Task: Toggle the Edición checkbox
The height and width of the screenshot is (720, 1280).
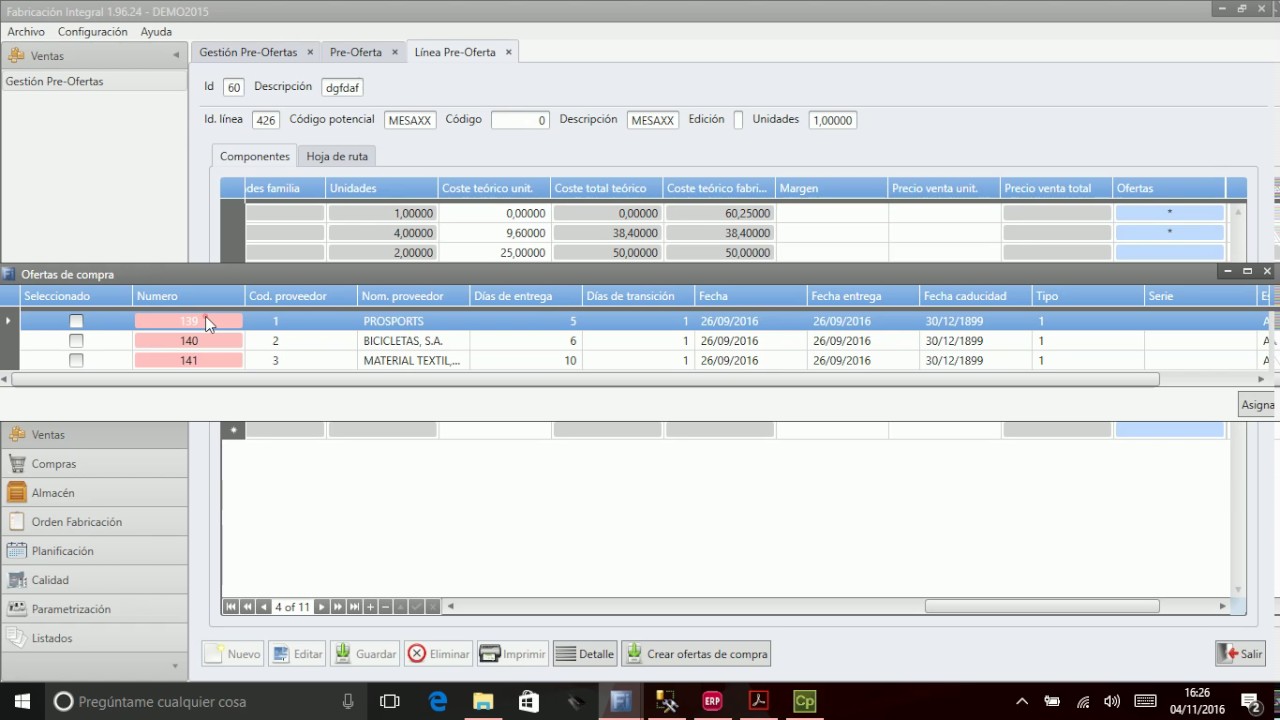Action: [x=738, y=120]
